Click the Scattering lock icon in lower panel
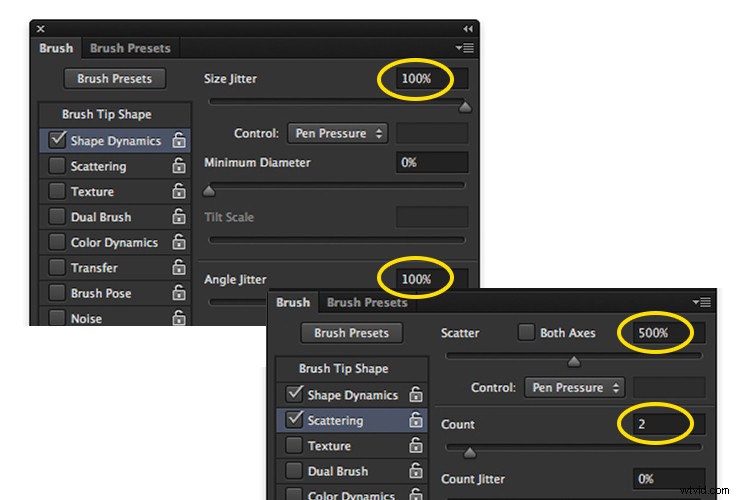This screenshot has width=750, height=500. (x=416, y=420)
